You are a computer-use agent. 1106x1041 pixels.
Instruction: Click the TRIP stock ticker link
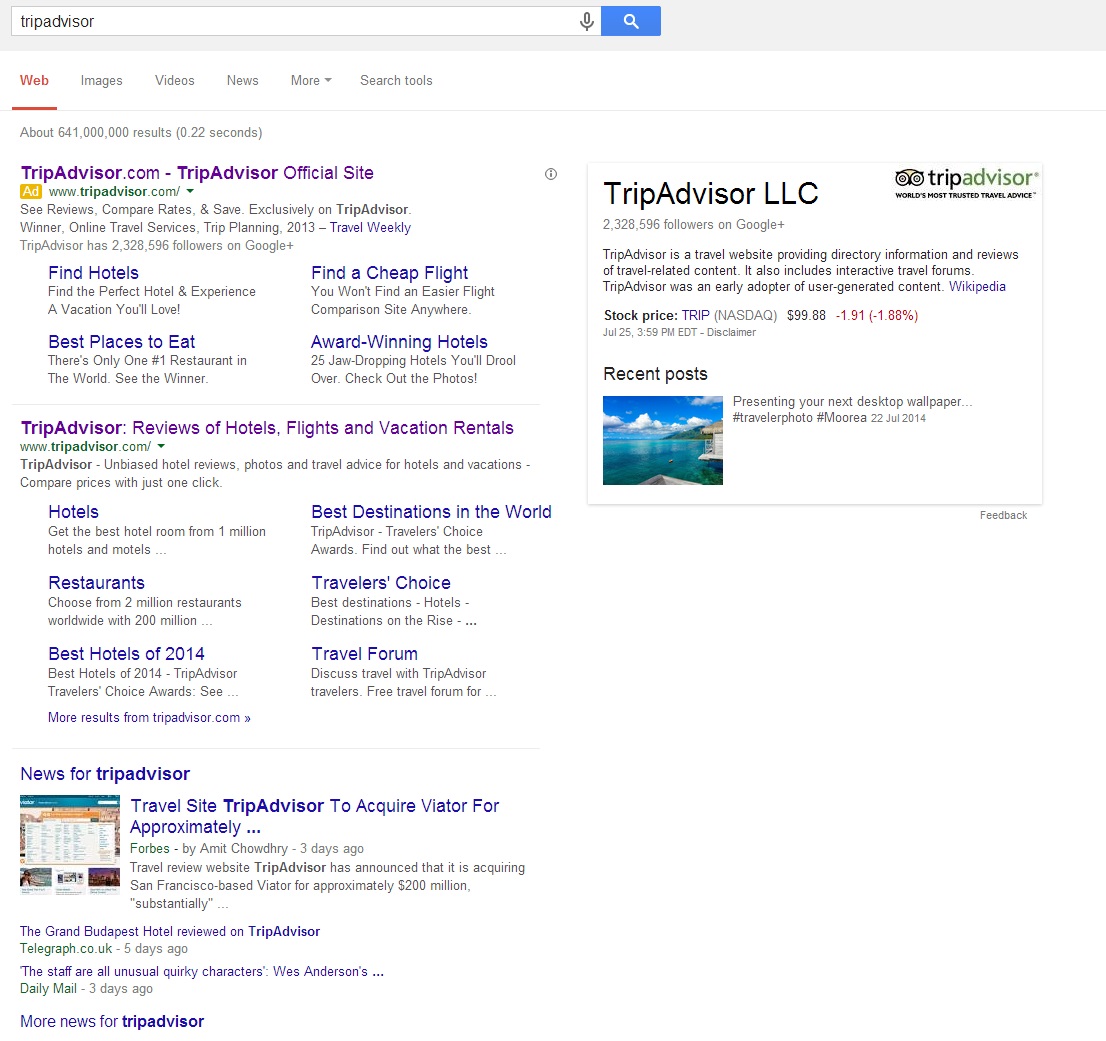695,316
